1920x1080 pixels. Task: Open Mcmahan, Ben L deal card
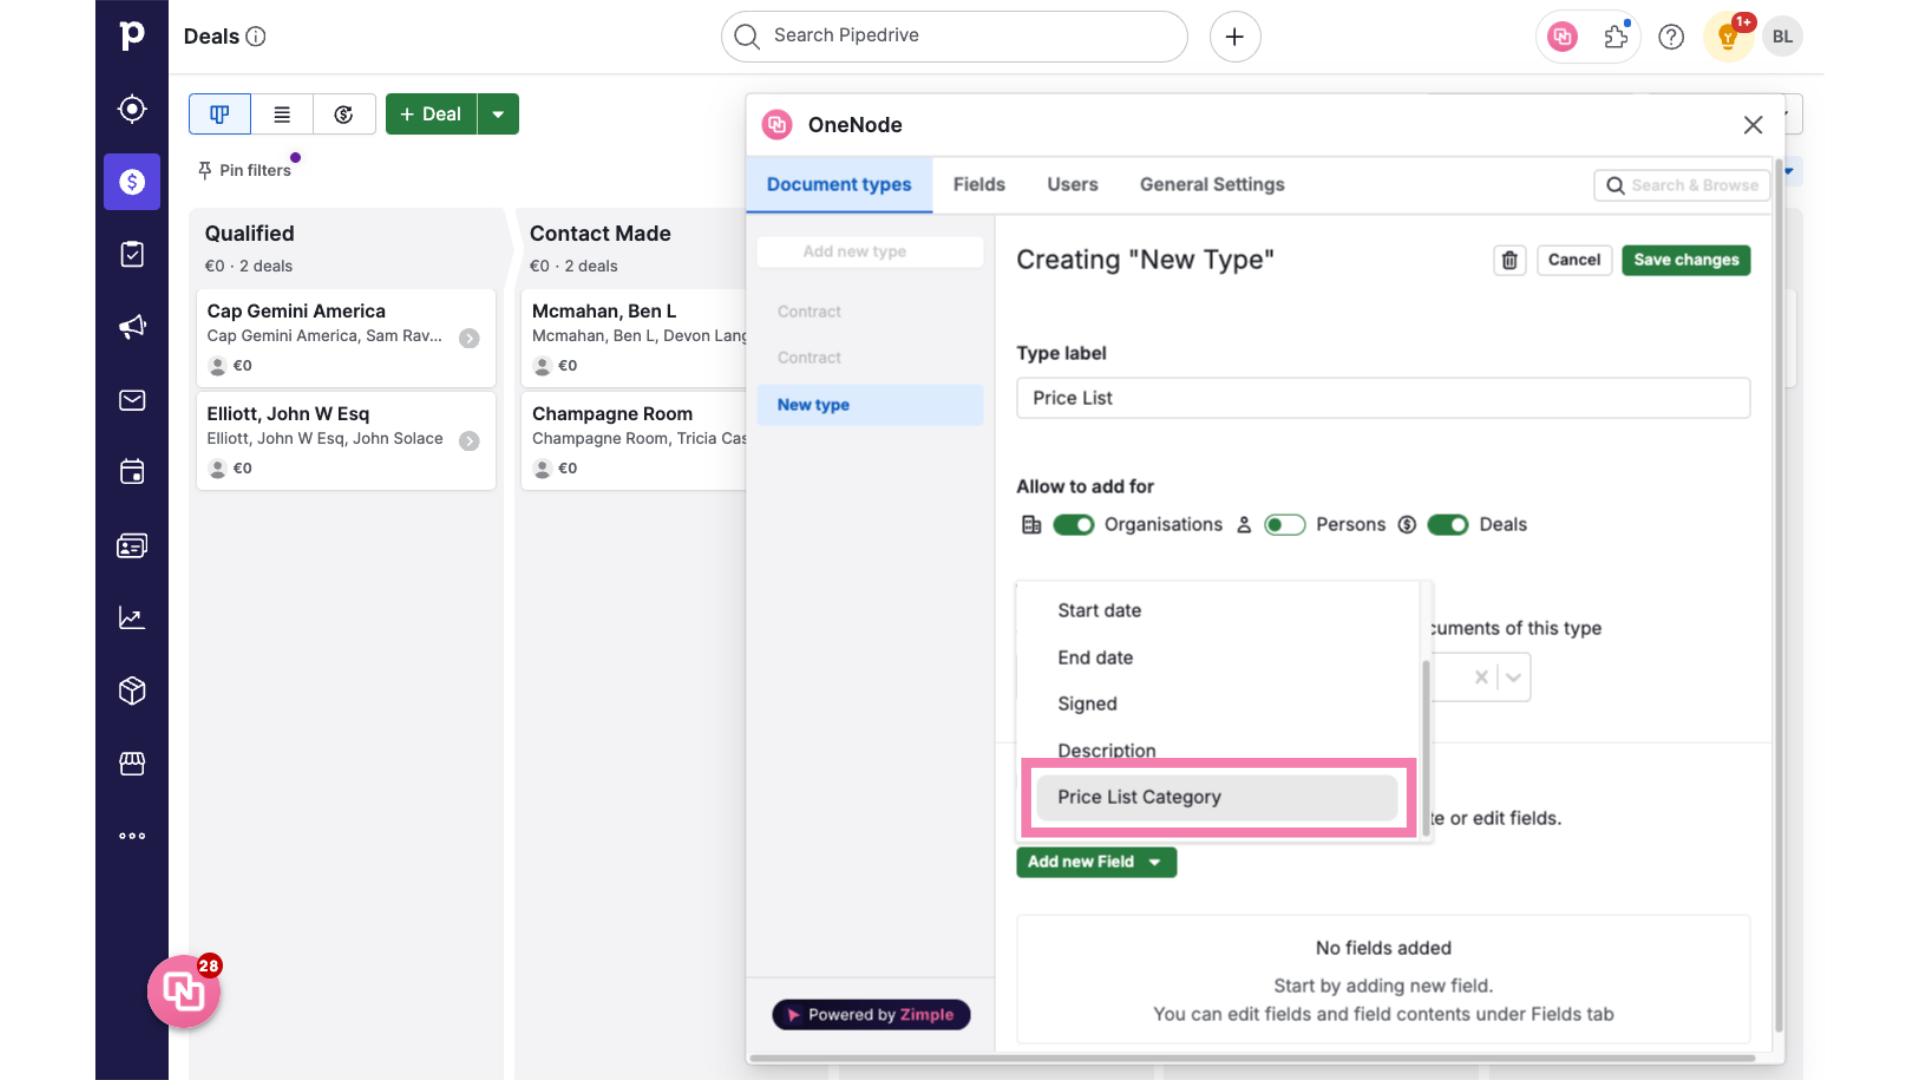pyautogui.click(x=634, y=338)
